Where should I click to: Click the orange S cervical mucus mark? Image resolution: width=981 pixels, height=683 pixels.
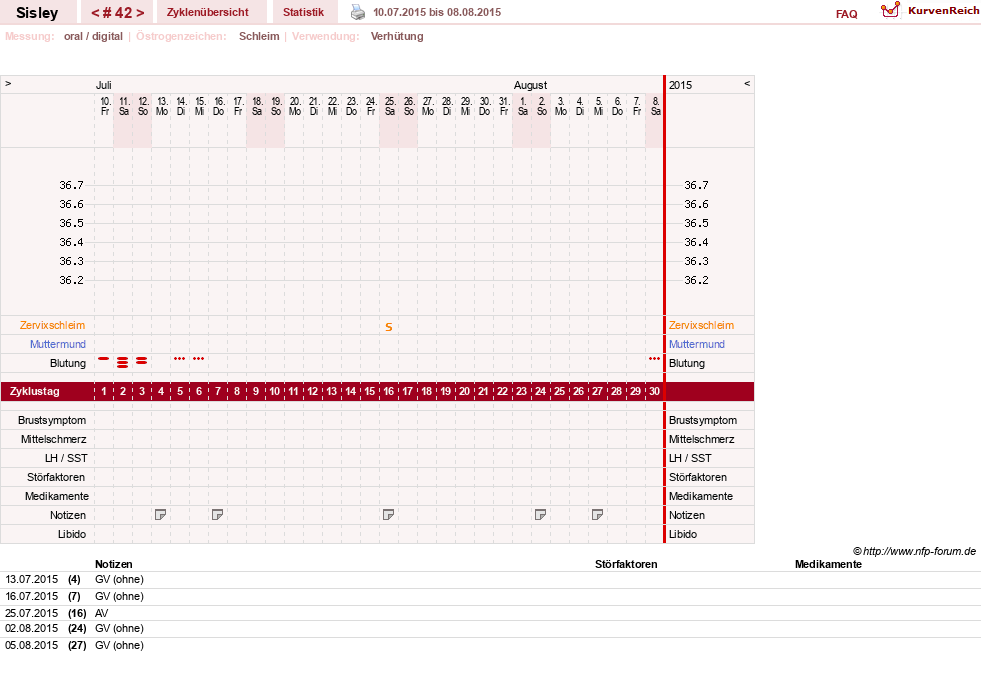pyautogui.click(x=389, y=327)
